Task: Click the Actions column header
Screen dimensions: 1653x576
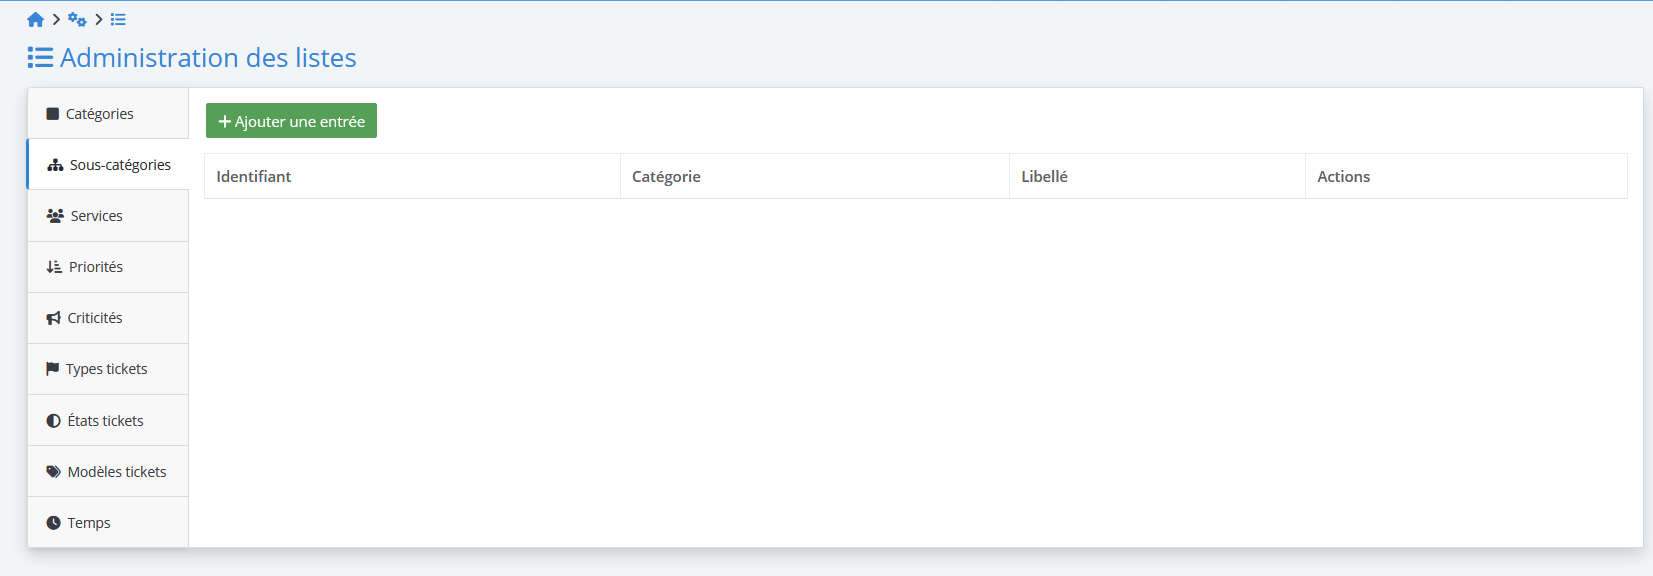Action: [x=1466, y=176]
